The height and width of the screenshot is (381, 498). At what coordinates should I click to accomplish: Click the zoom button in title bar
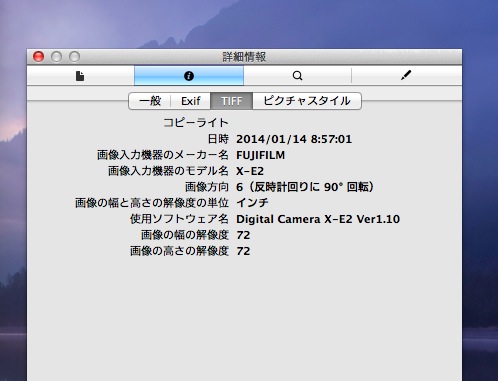pyautogui.click(x=74, y=57)
